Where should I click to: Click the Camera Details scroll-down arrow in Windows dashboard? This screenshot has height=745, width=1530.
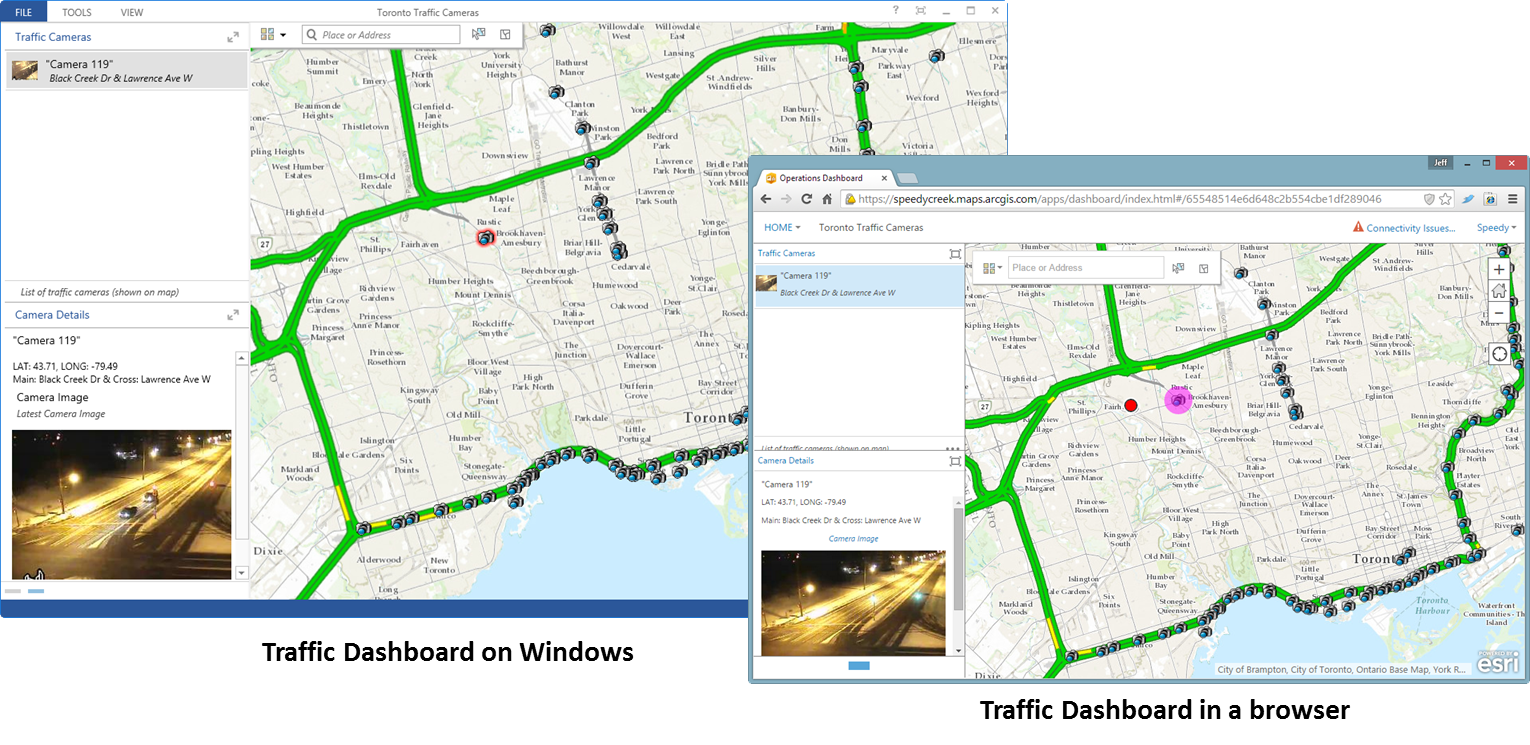pos(240,573)
